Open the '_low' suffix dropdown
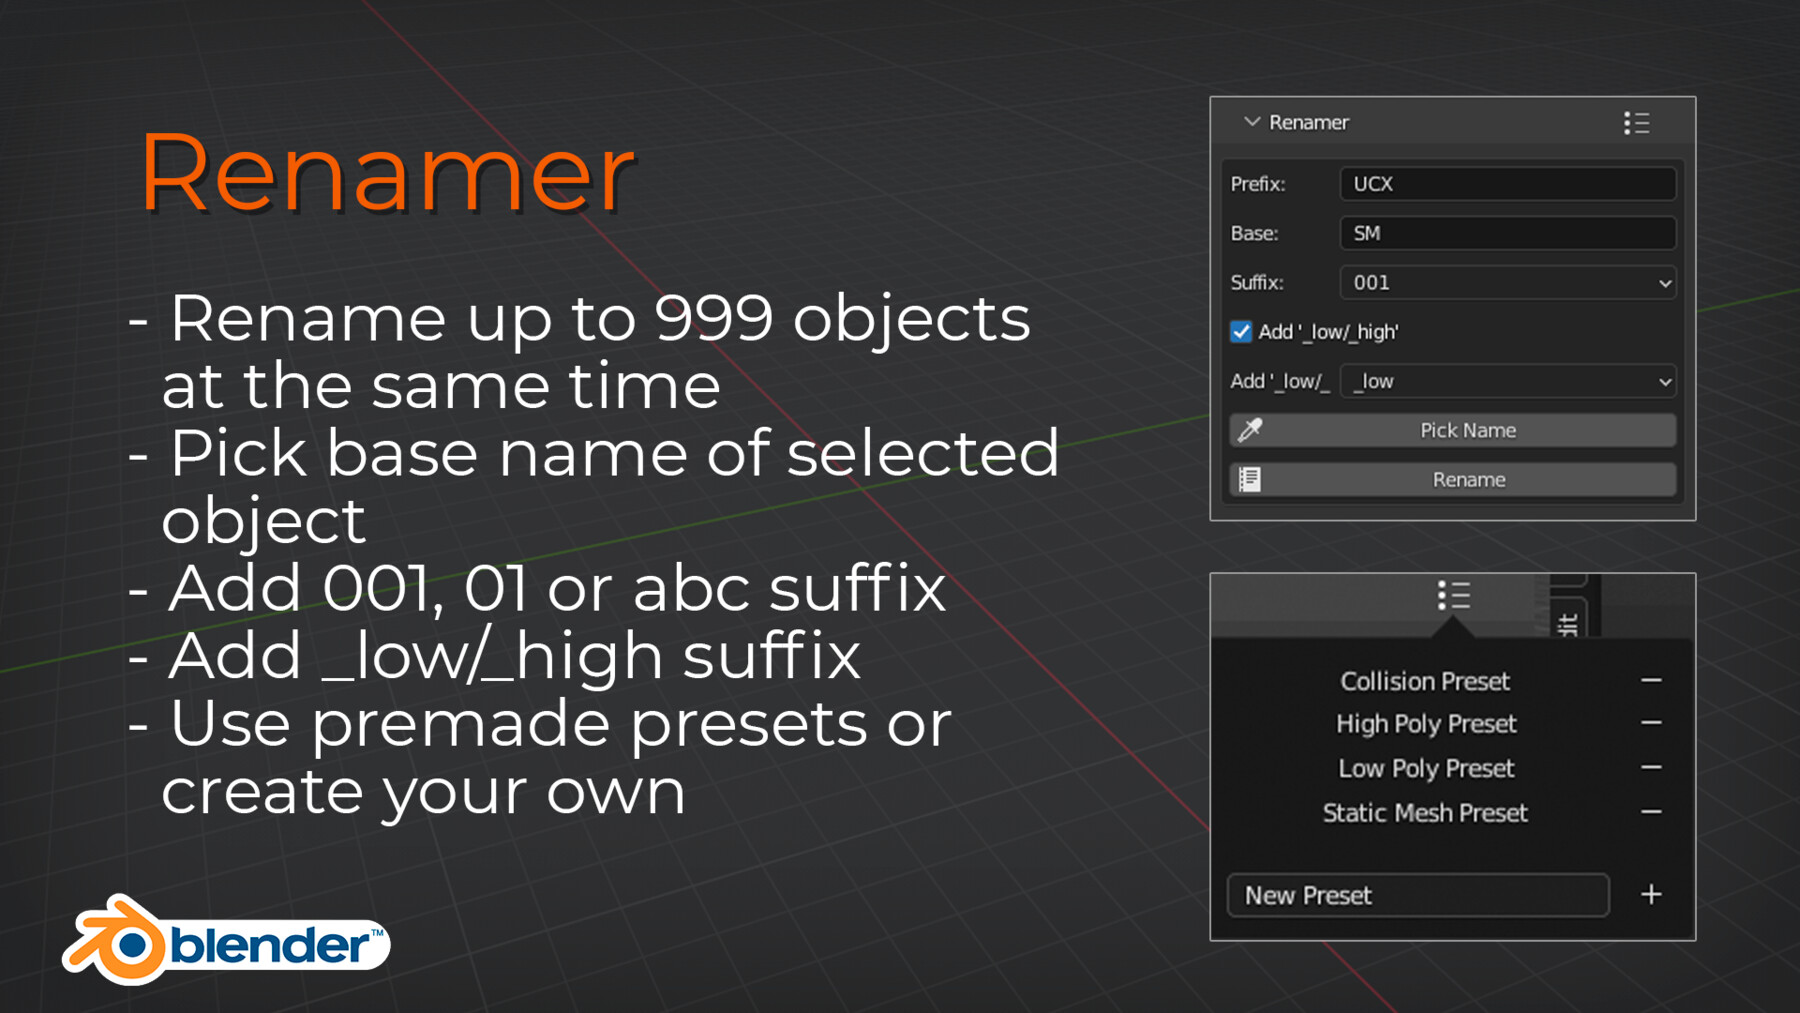Screen dimensions: 1800x1013 (1507, 381)
